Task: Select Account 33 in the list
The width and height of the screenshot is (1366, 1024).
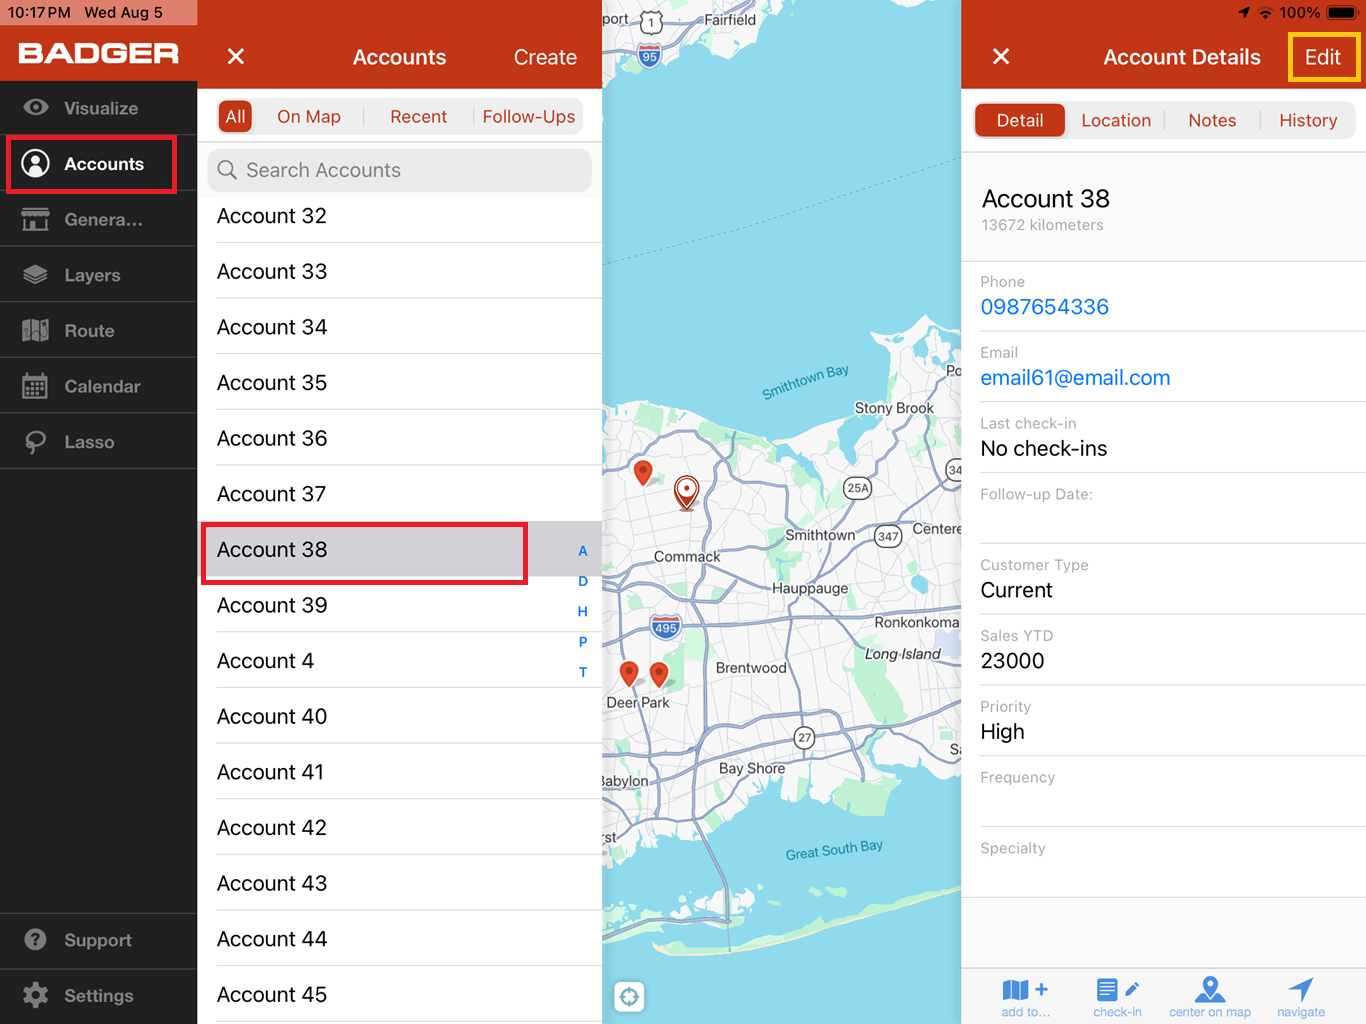Action: pyautogui.click(x=400, y=271)
